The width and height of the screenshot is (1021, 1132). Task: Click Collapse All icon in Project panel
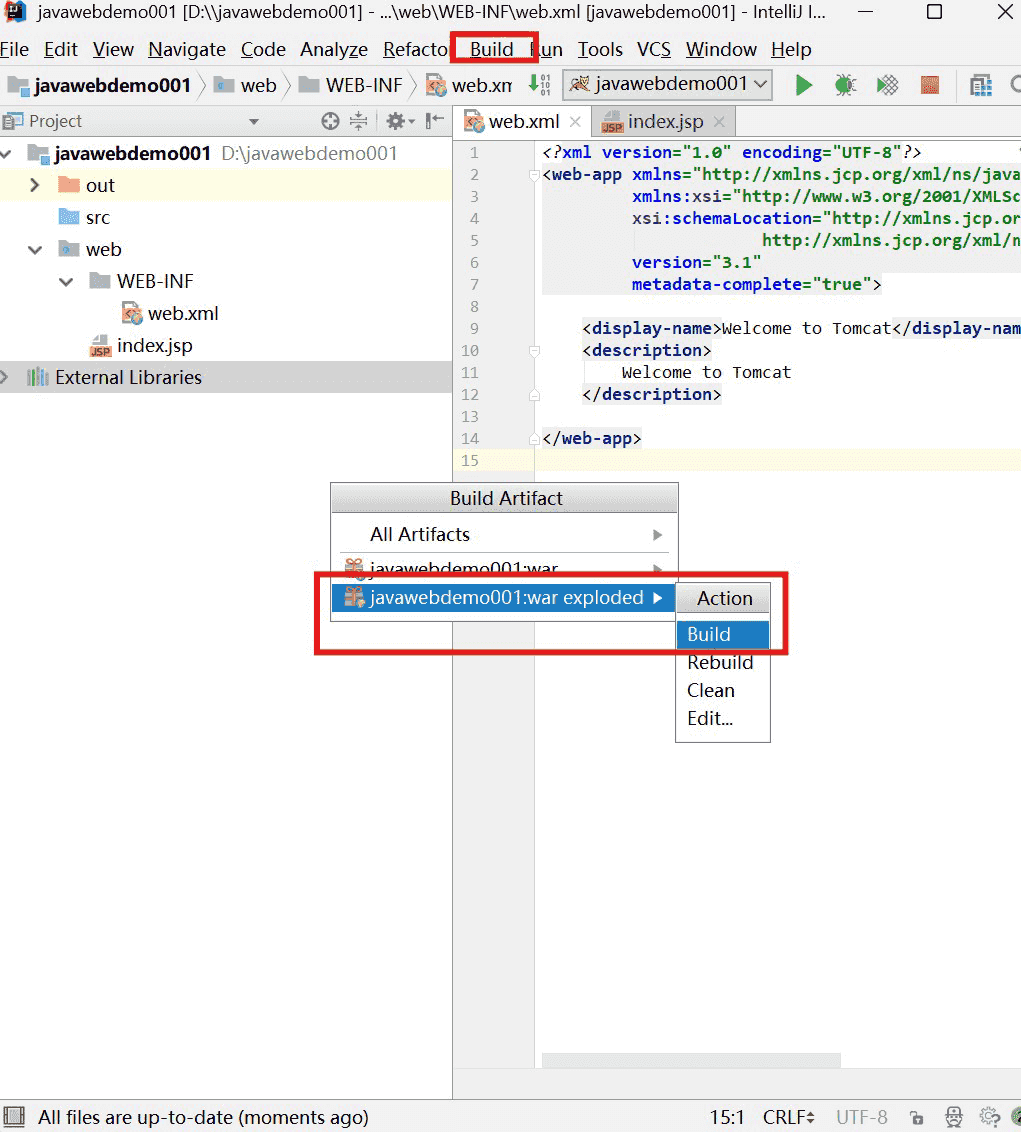click(x=359, y=121)
